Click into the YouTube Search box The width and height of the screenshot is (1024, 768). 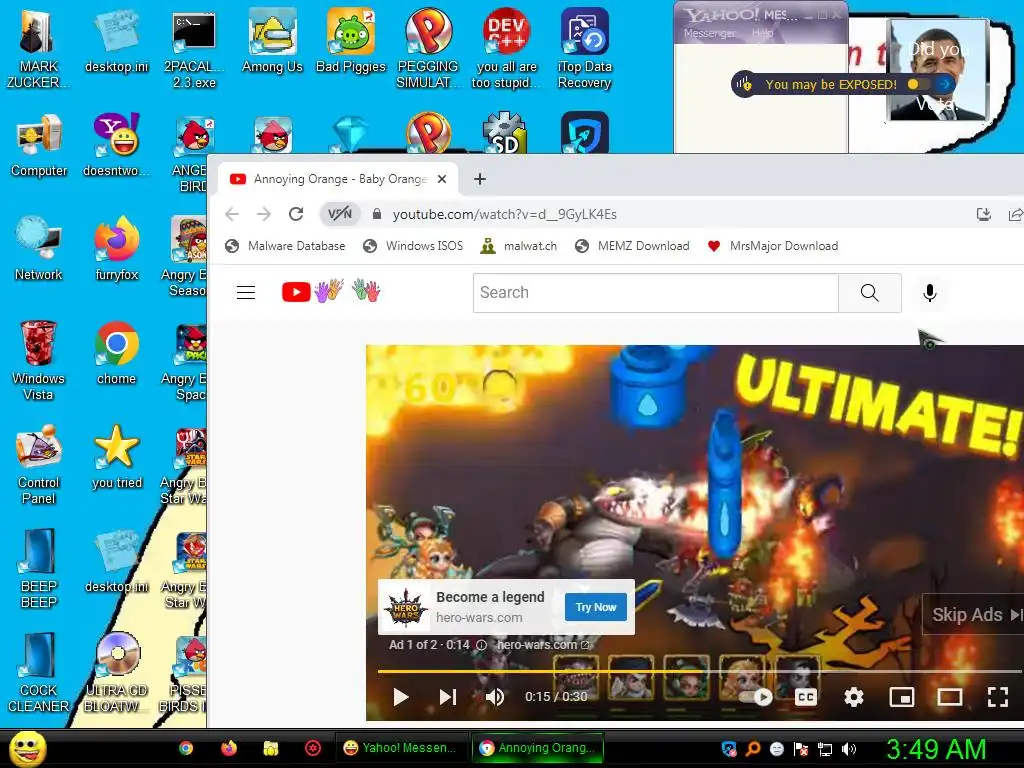point(656,293)
